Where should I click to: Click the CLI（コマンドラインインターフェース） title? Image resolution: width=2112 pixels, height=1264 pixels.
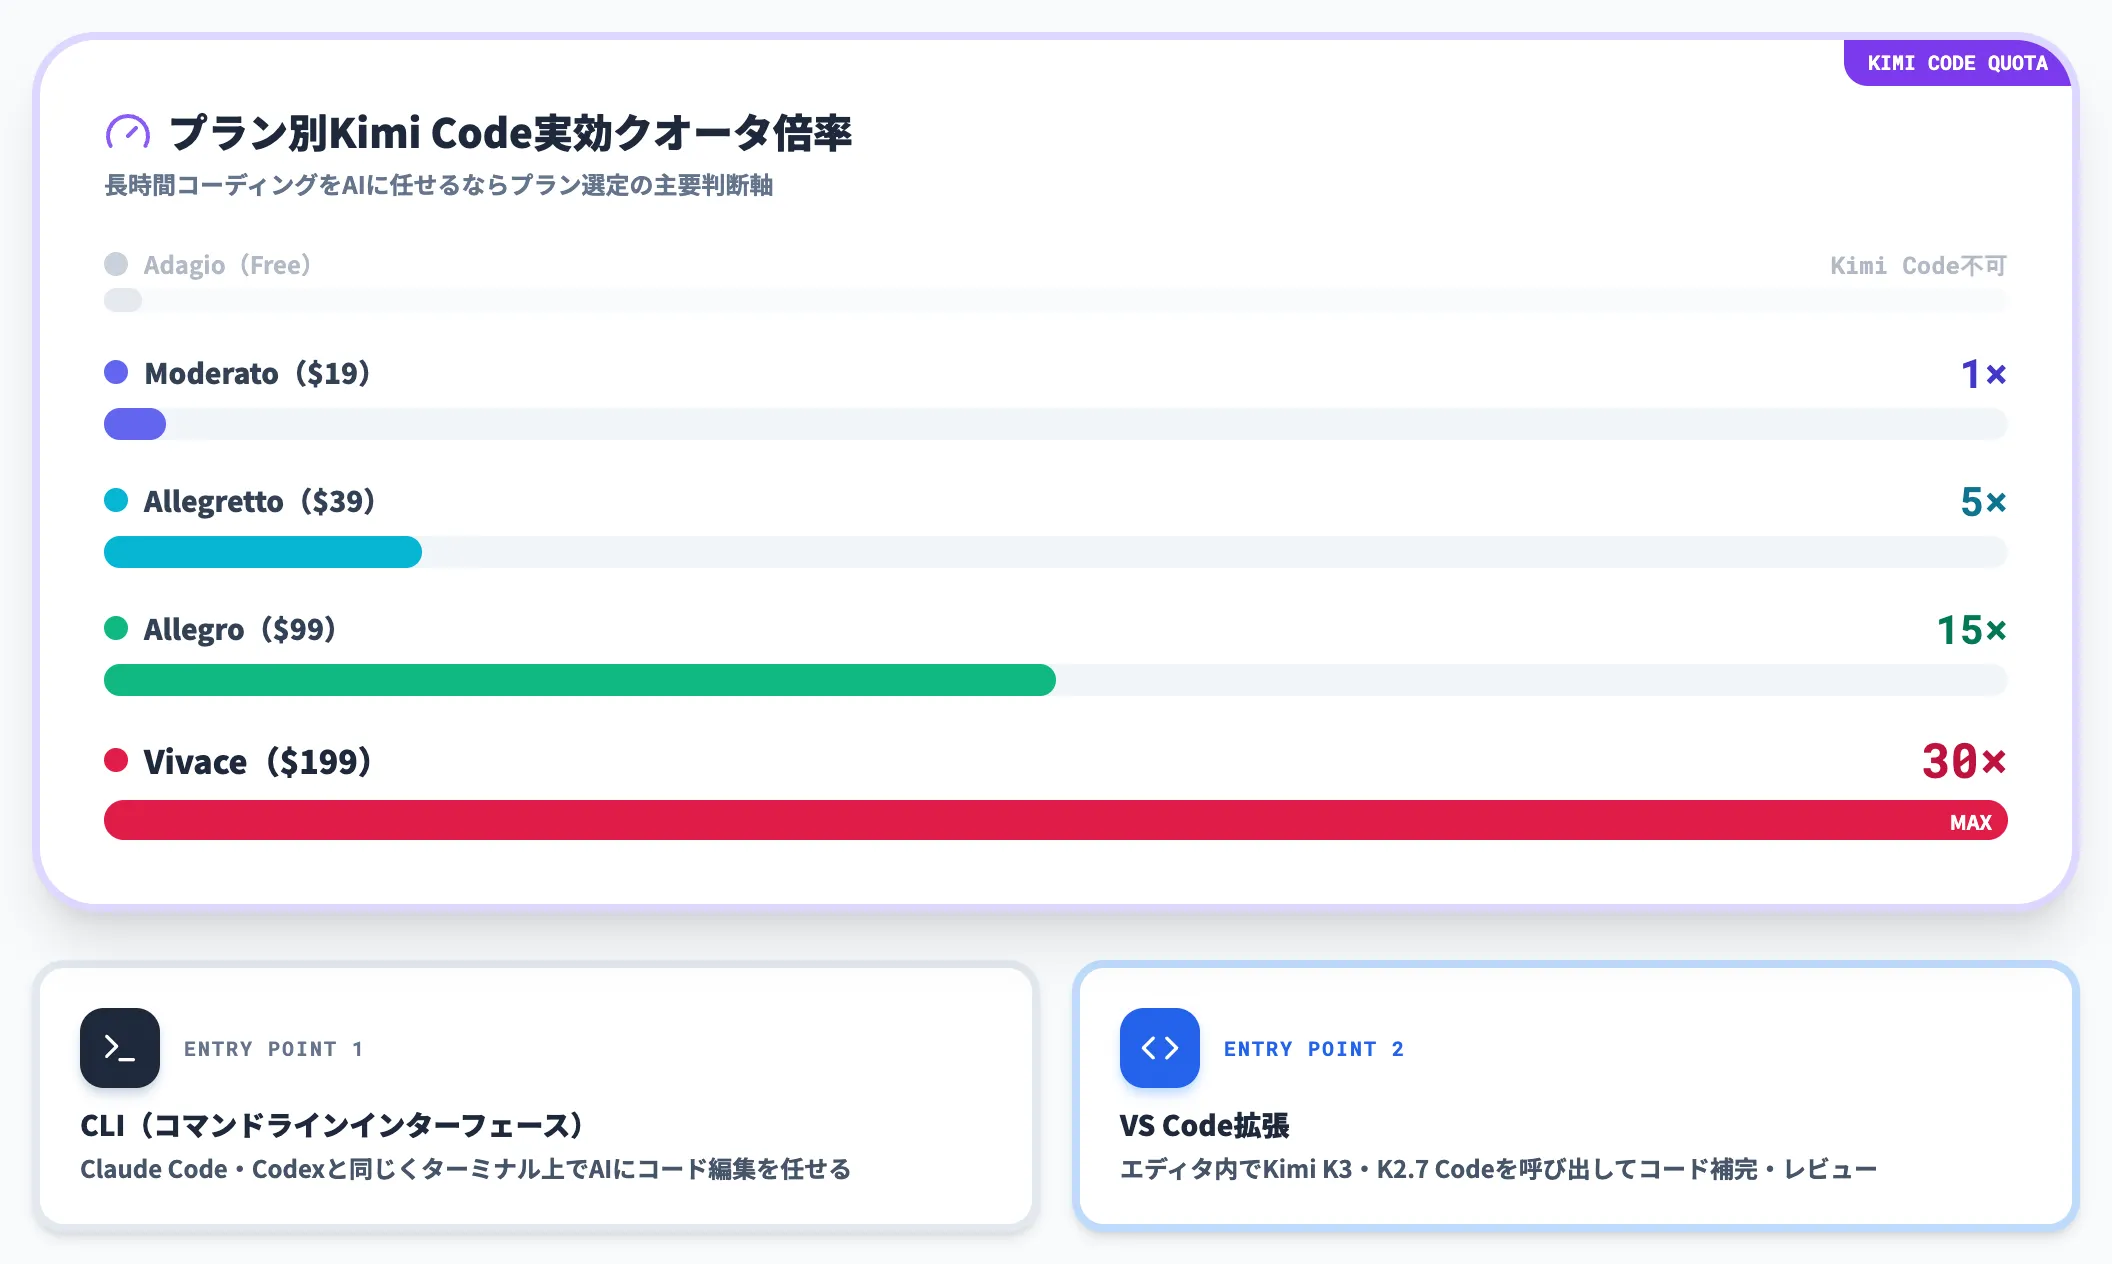331,1126
